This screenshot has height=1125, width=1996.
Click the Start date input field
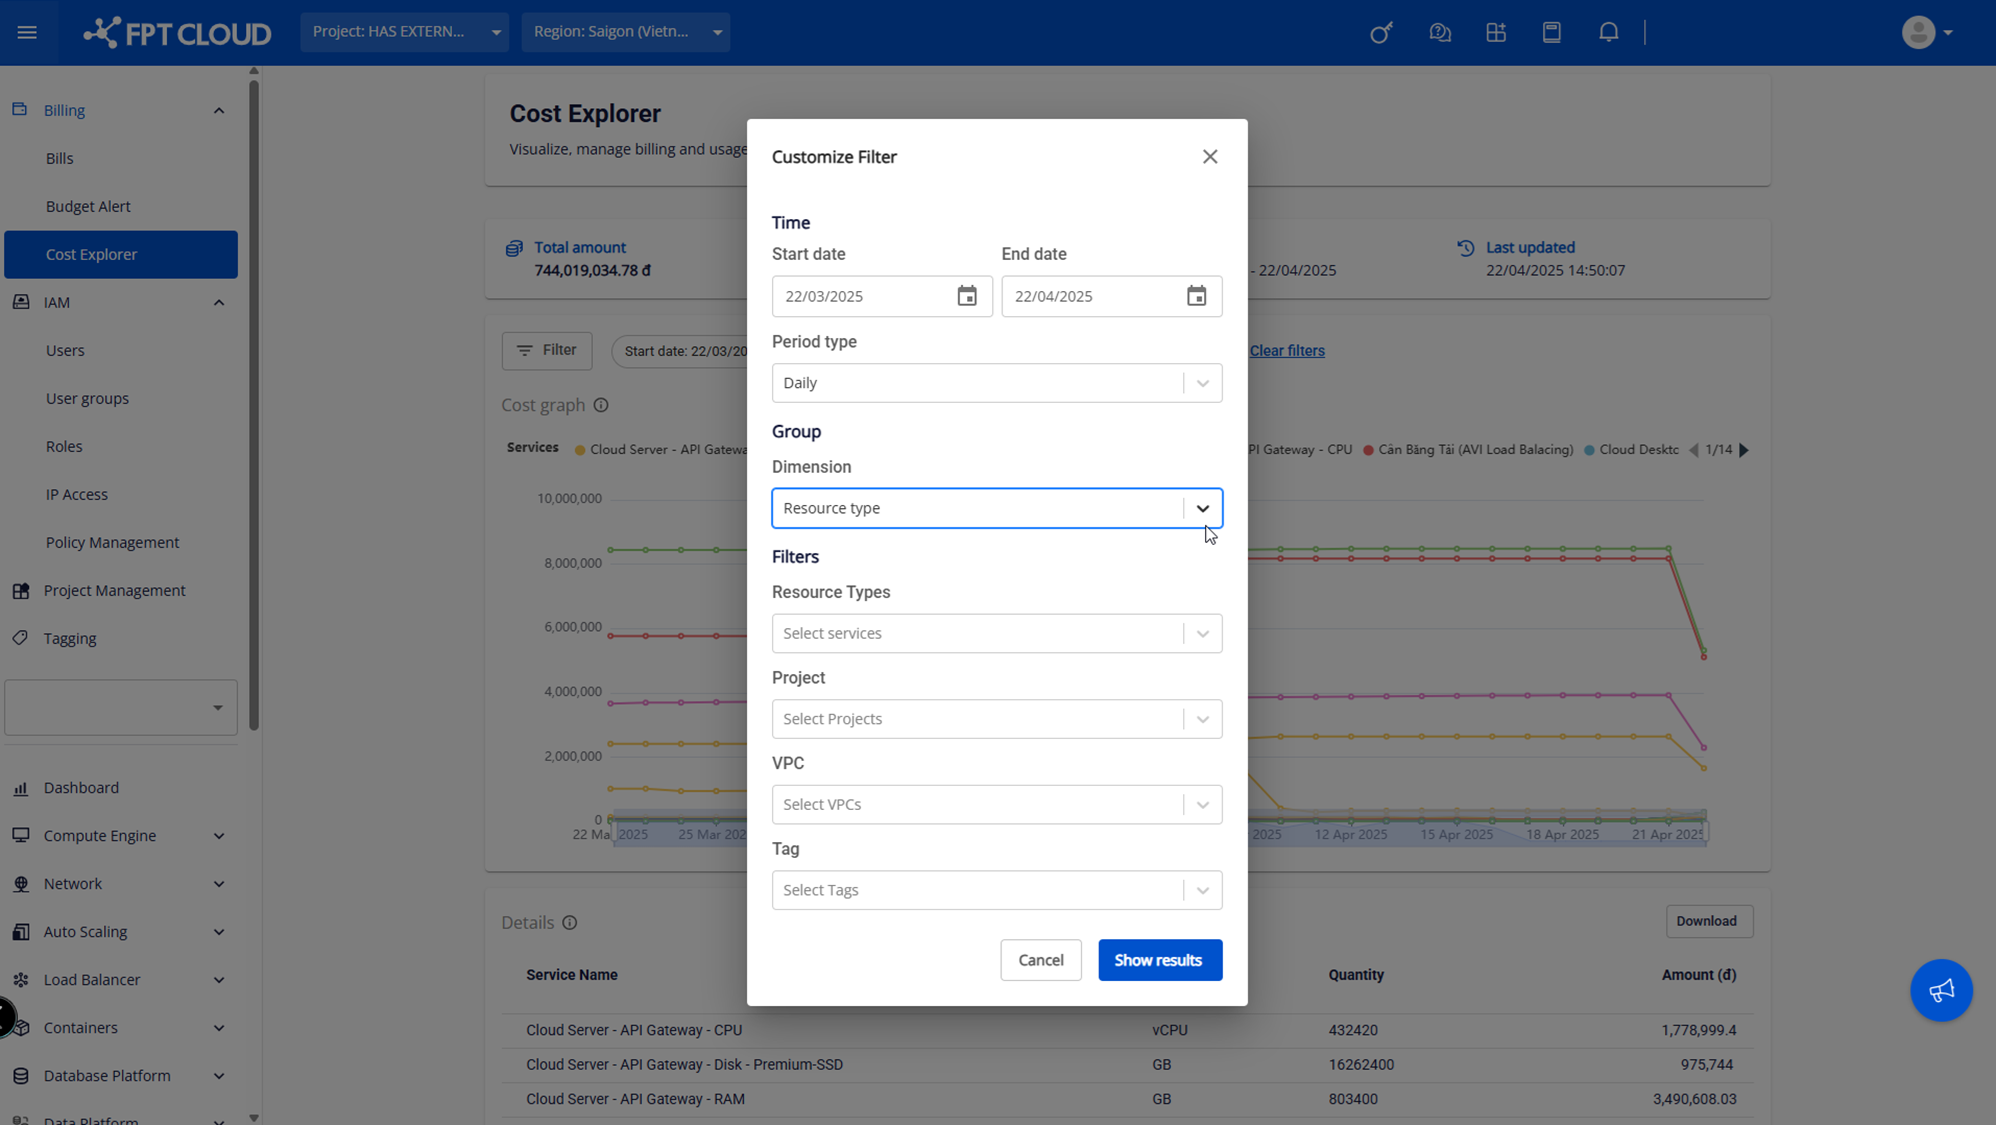coord(860,296)
